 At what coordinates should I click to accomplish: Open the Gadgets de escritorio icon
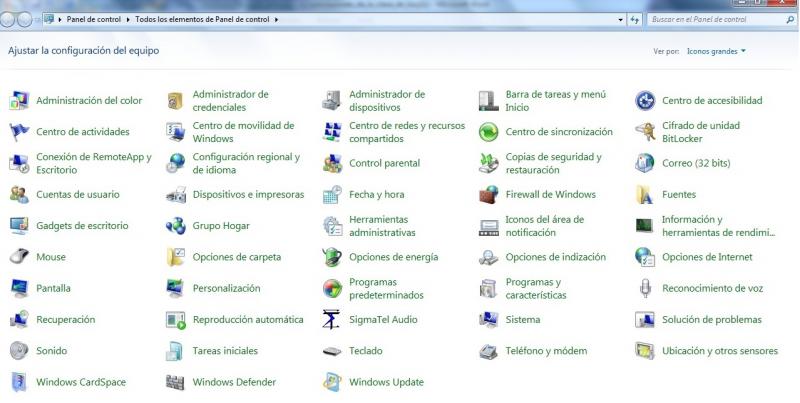tap(19, 225)
